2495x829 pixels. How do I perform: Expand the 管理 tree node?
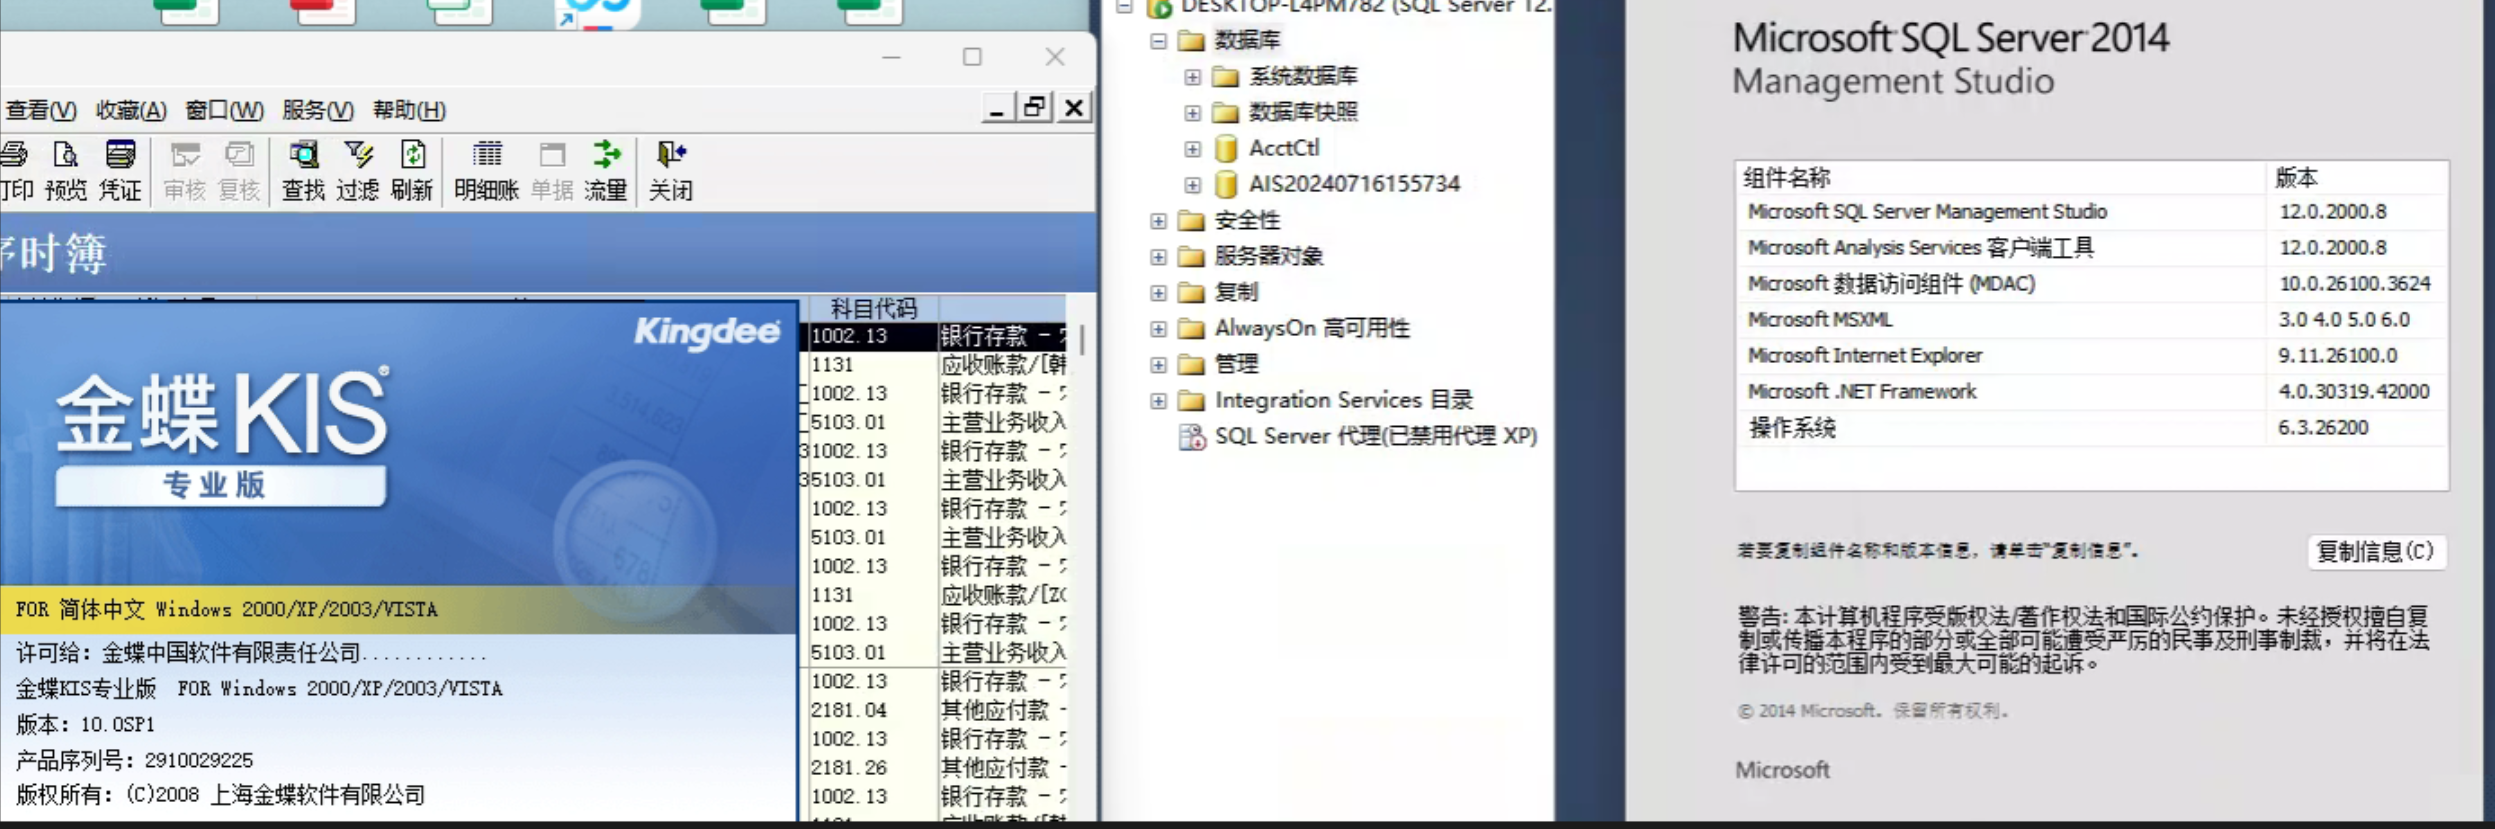[1158, 365]
